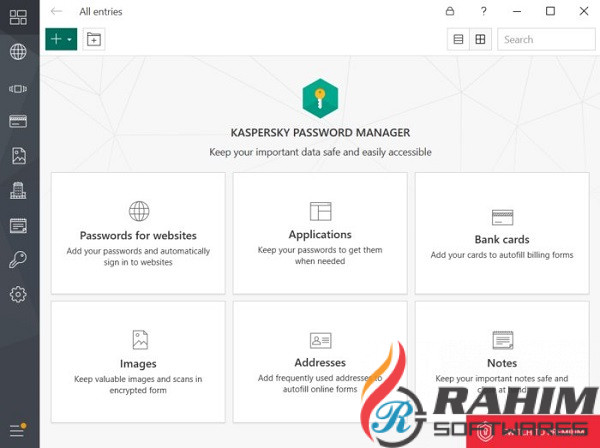Open the Passwords for websites card
The image size is (600, 448).
click(138, 233)
